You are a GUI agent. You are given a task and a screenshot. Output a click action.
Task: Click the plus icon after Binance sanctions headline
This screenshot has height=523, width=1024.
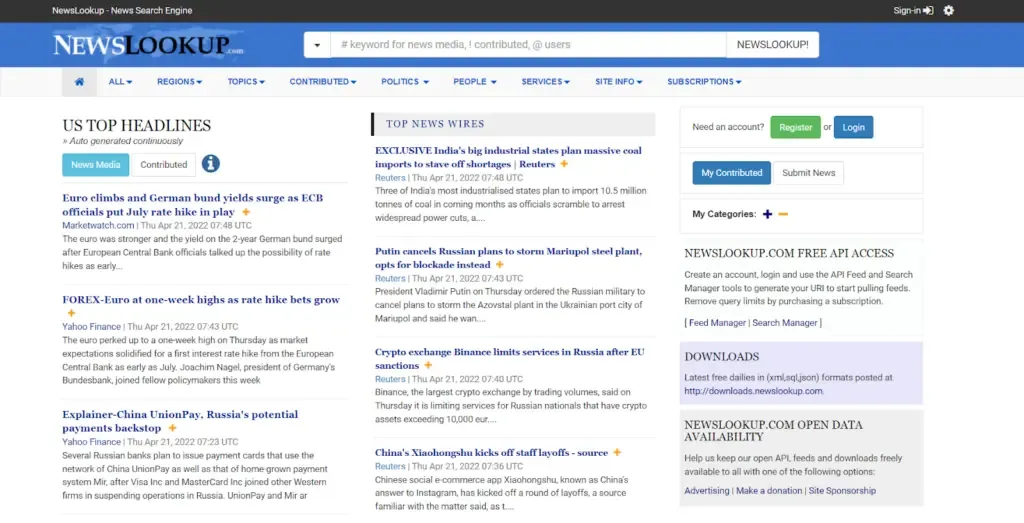pos(428,366)
